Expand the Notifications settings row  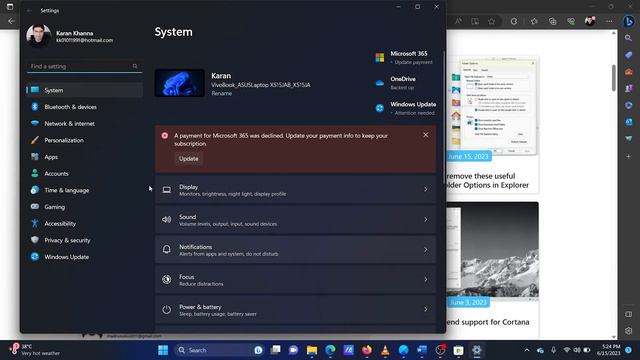(x=296, y=250)
